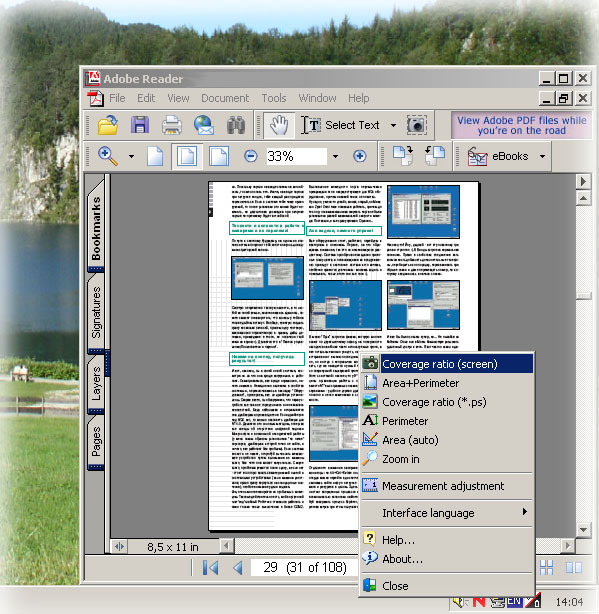Choose Coverage ratio (screen) menu entry

coord(447,364)
